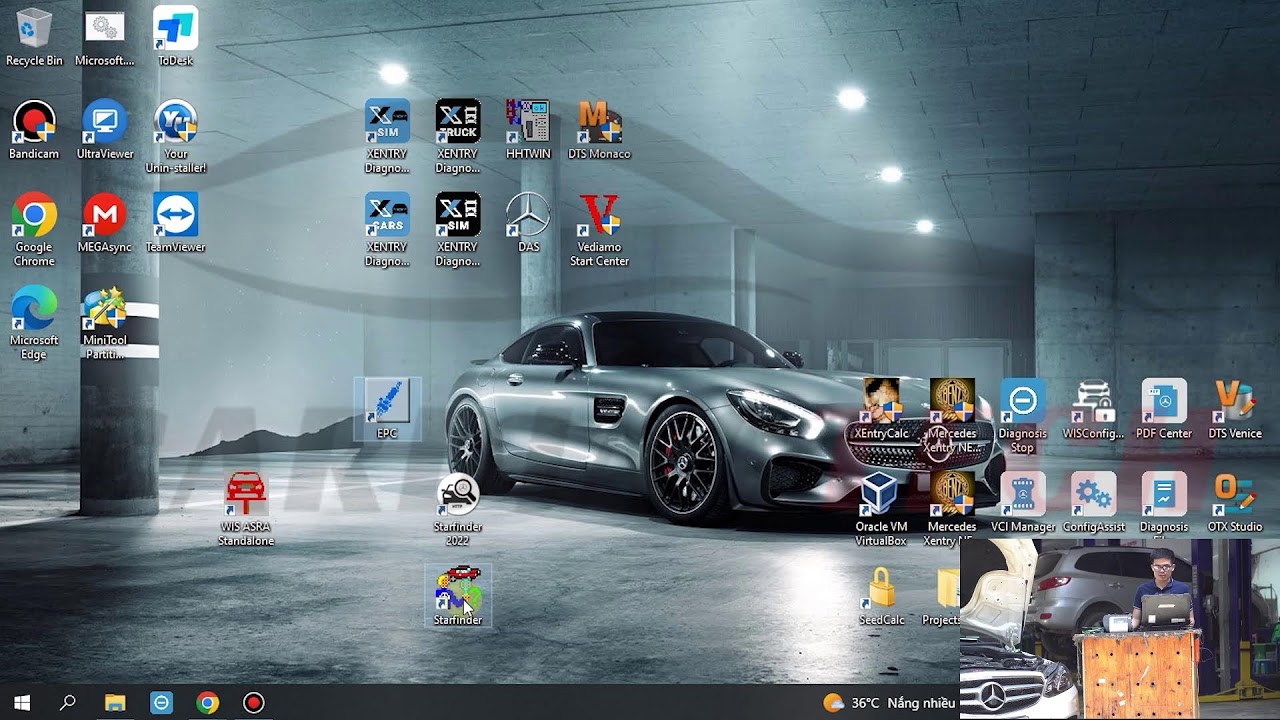Launch the DAS Mercedes star icon
Screen dimensions: 1280x720
528,216
